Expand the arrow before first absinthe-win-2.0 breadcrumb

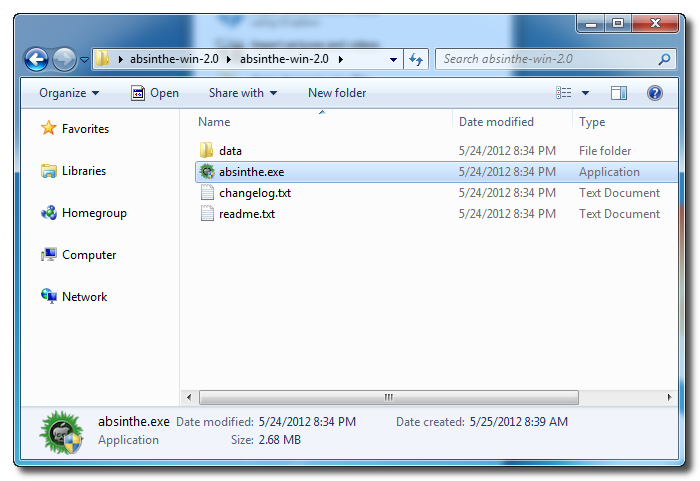pos(121,59)
